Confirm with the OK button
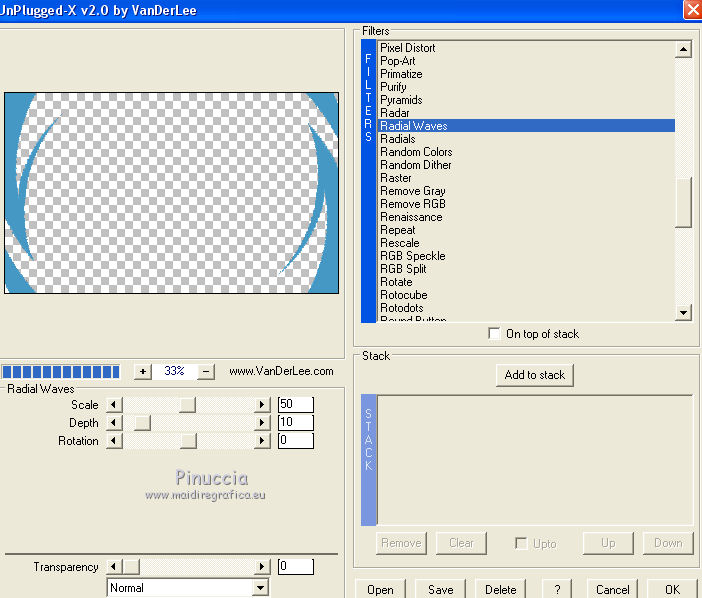Viewport: 702px width, 598px height. point(672,589)
